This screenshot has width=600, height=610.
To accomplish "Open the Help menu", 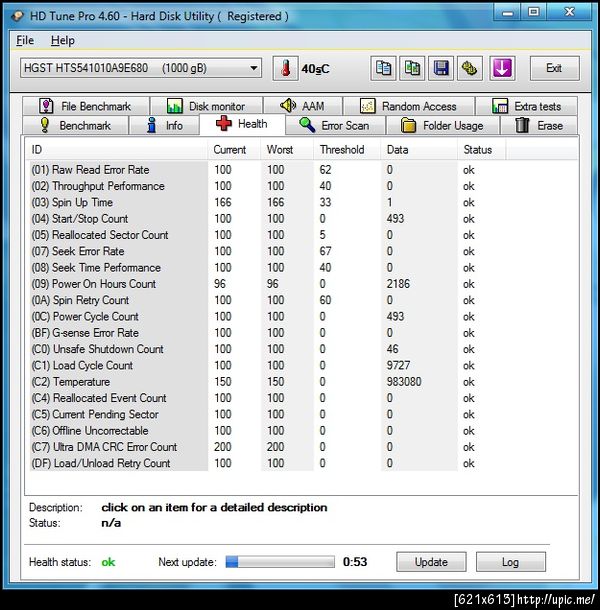I will [63, 40].
